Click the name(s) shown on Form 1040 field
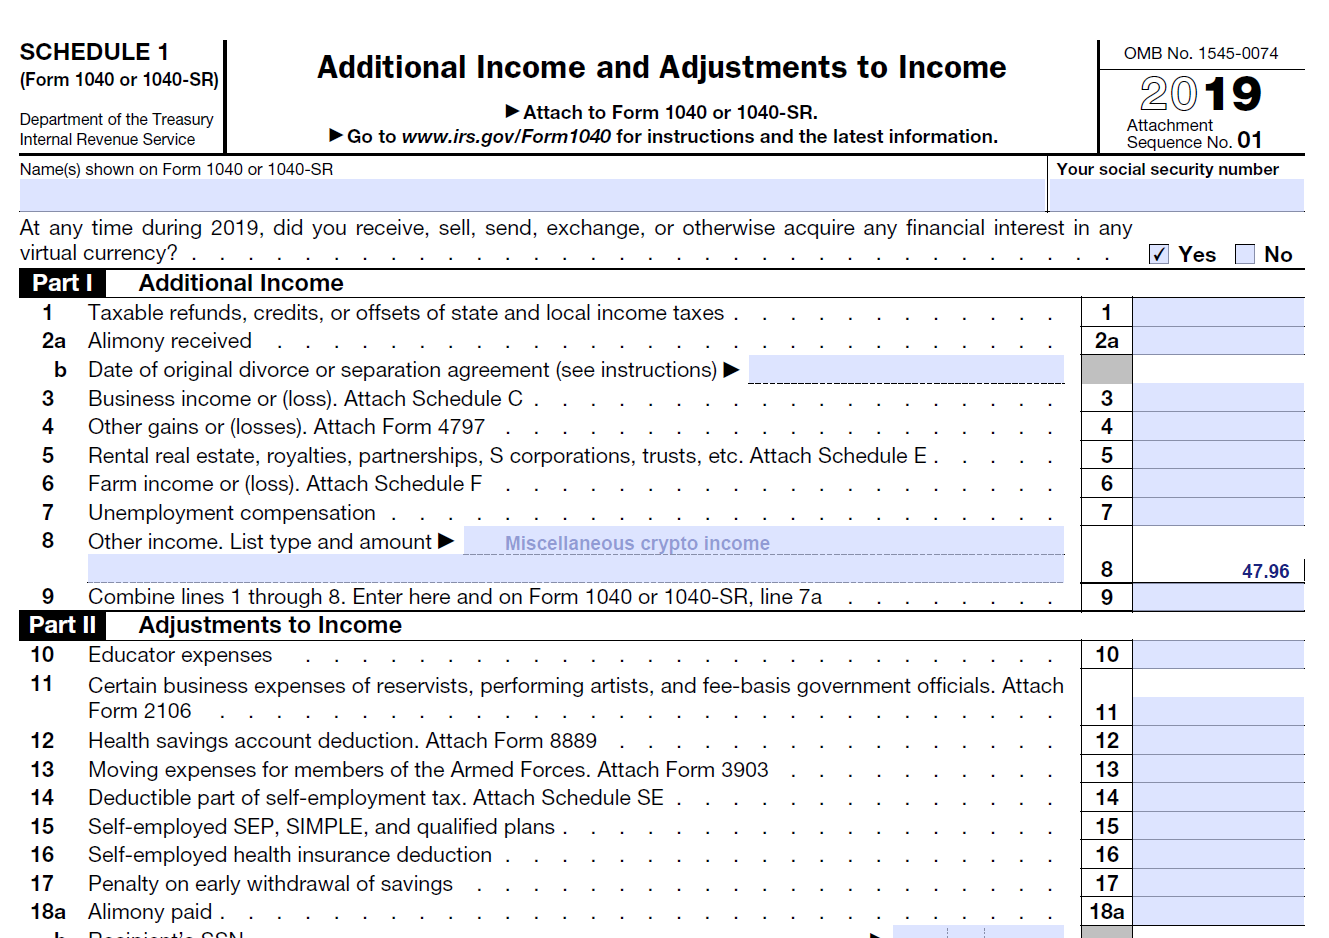The image size is (1329, 938). pyautogui.click(x=532, y=195)
